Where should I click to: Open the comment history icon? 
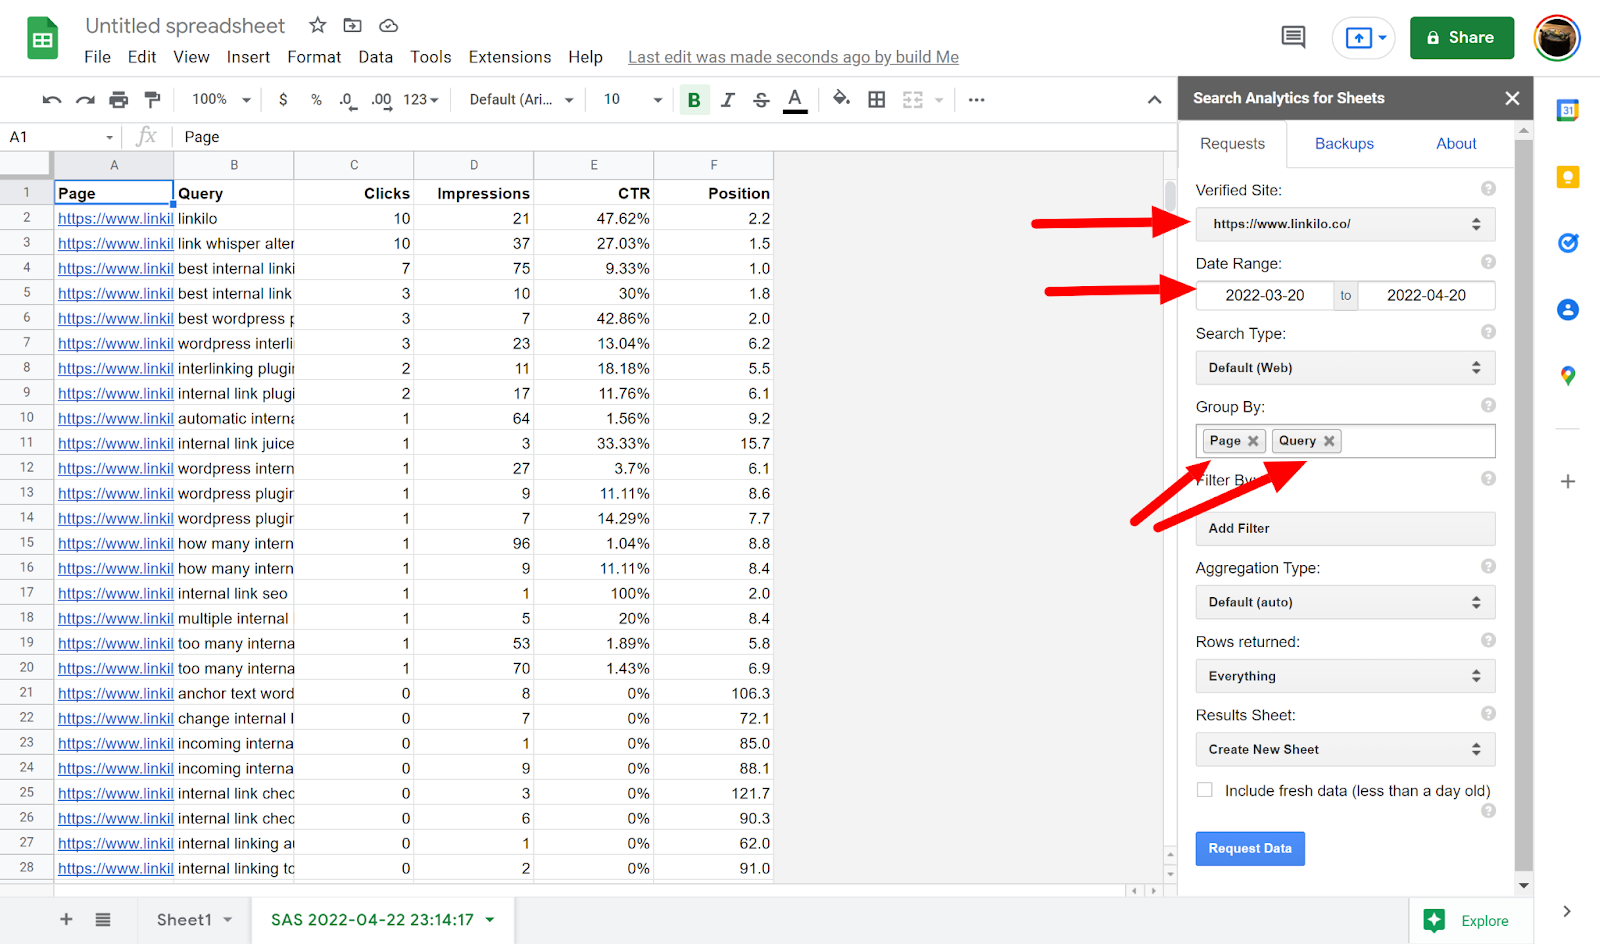1293,38
